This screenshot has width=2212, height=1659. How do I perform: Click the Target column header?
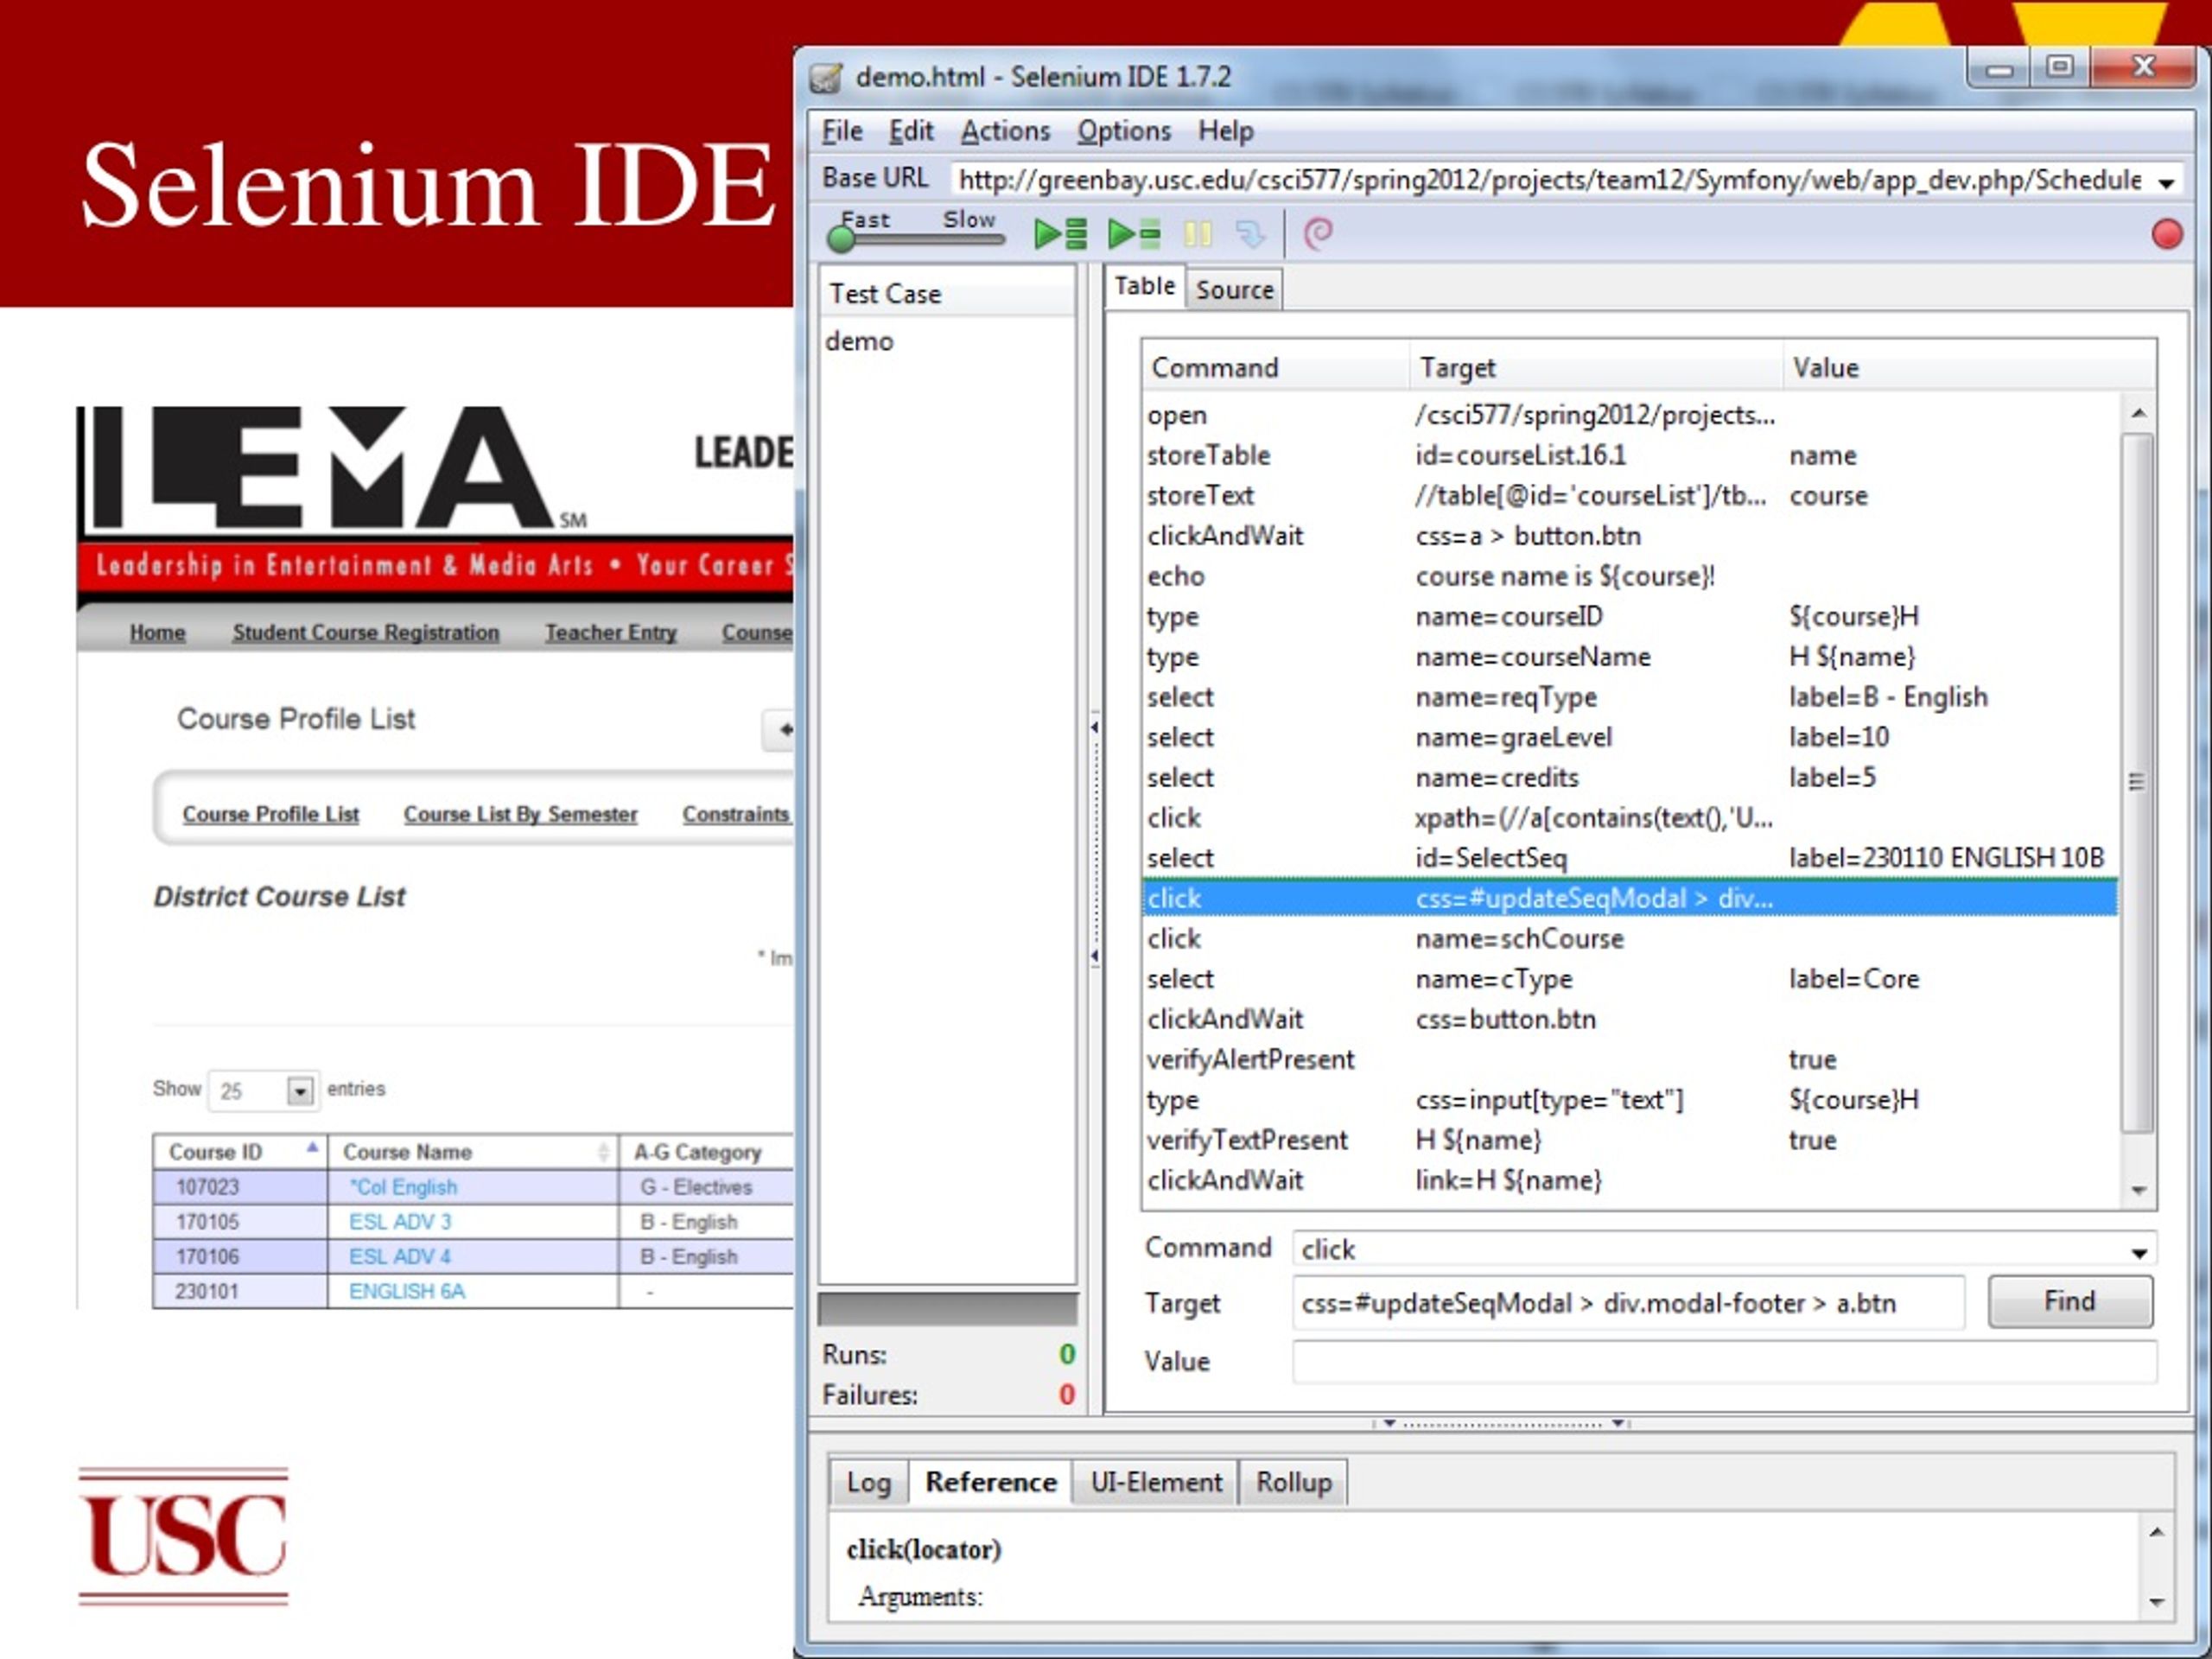[1595, 368]
